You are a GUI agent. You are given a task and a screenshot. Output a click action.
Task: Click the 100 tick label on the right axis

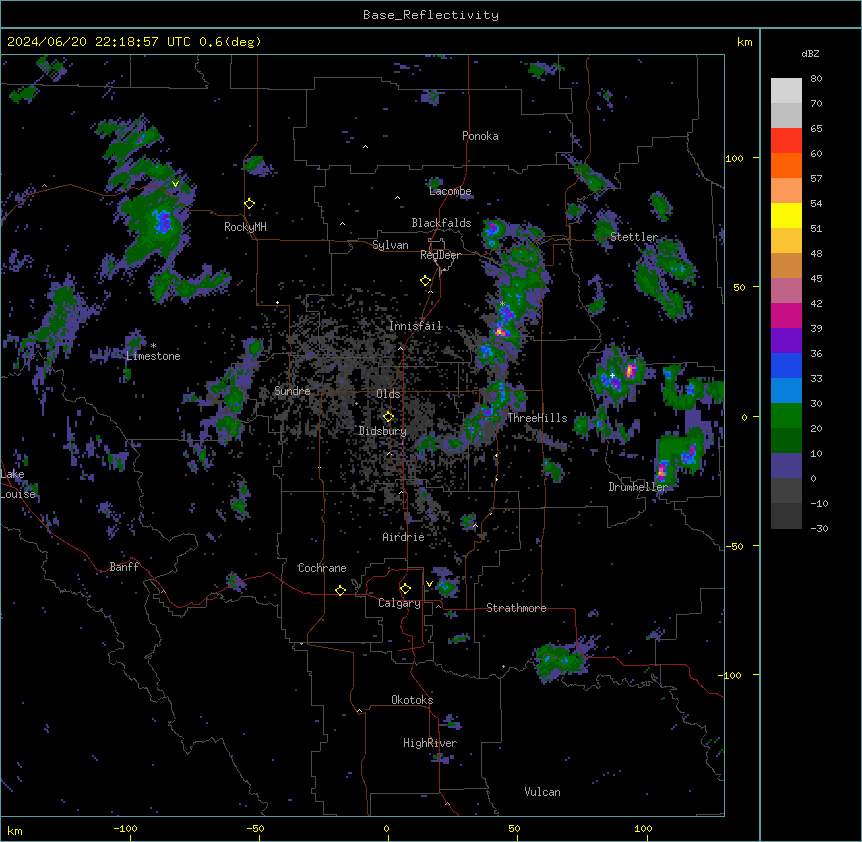click(x=734, y=158)
